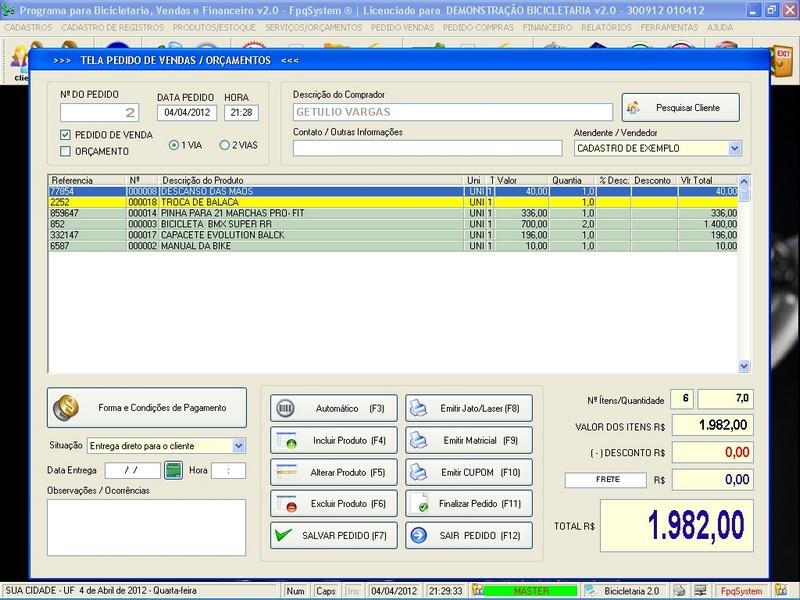Screen dimensions: 800x600
Task: Uncheck the PEDIDO DE VENDA checkbox
Action: click(x=66, y=135)
